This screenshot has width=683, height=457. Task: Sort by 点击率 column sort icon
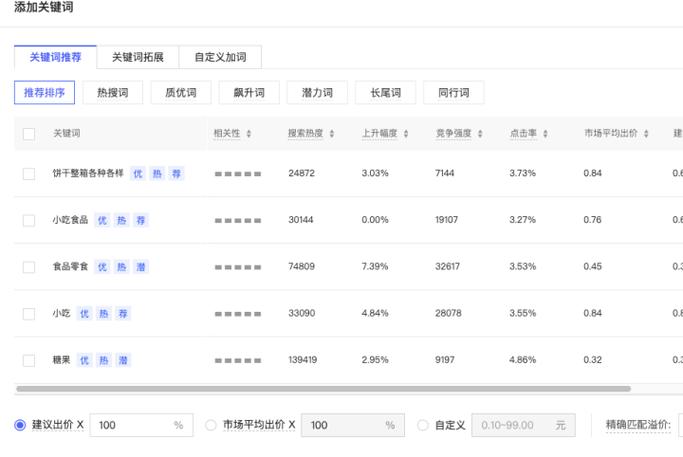tap(546, 134)
